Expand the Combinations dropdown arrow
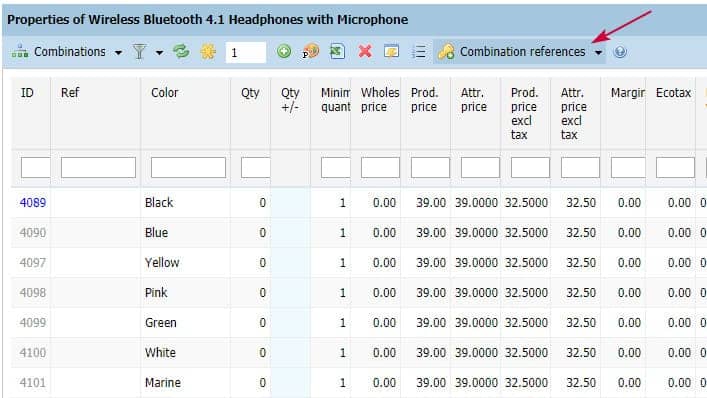 pyautogui.click(x=118, y=53)
